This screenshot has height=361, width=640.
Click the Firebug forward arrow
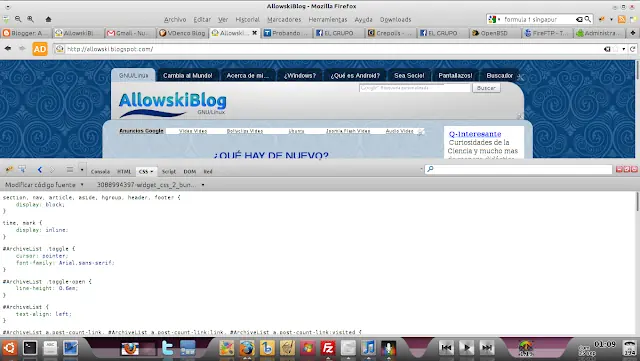[x=52, y=169]
